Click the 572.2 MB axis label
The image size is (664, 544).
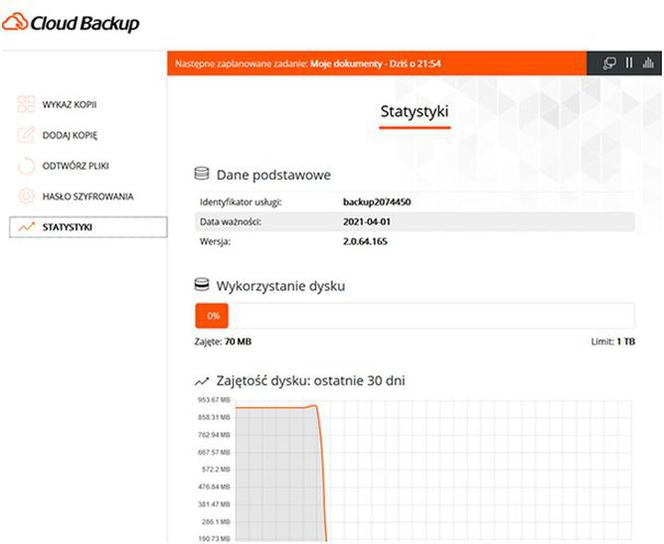click(216, 469)
